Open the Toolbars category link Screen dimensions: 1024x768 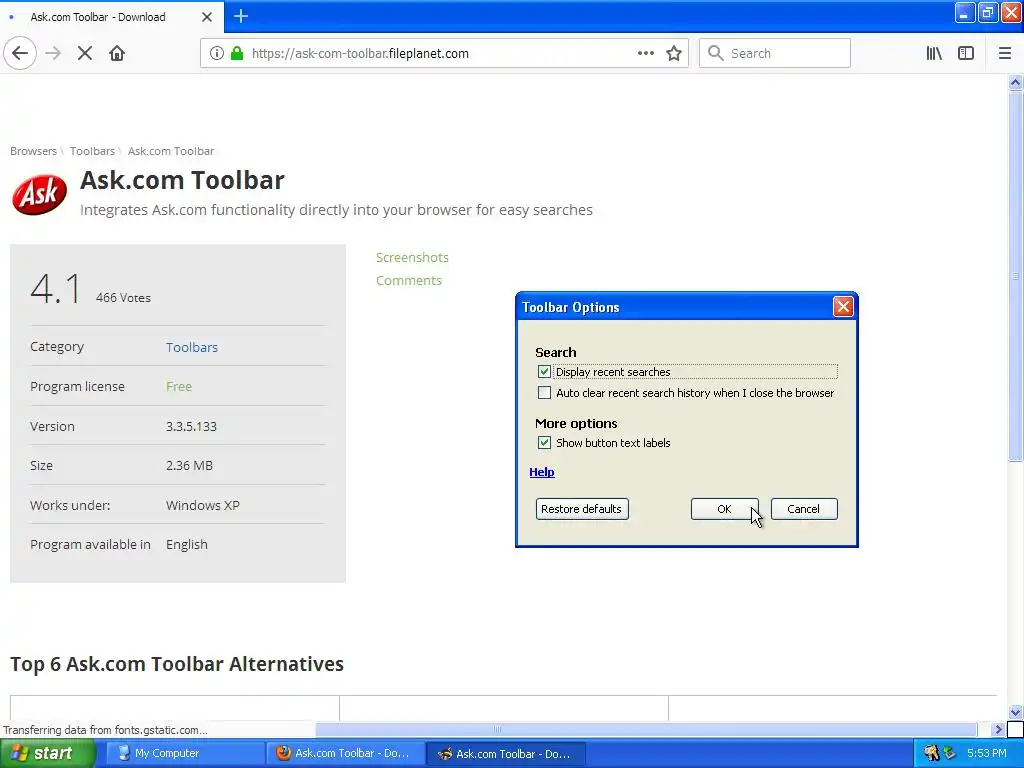[x=191, y=347]
